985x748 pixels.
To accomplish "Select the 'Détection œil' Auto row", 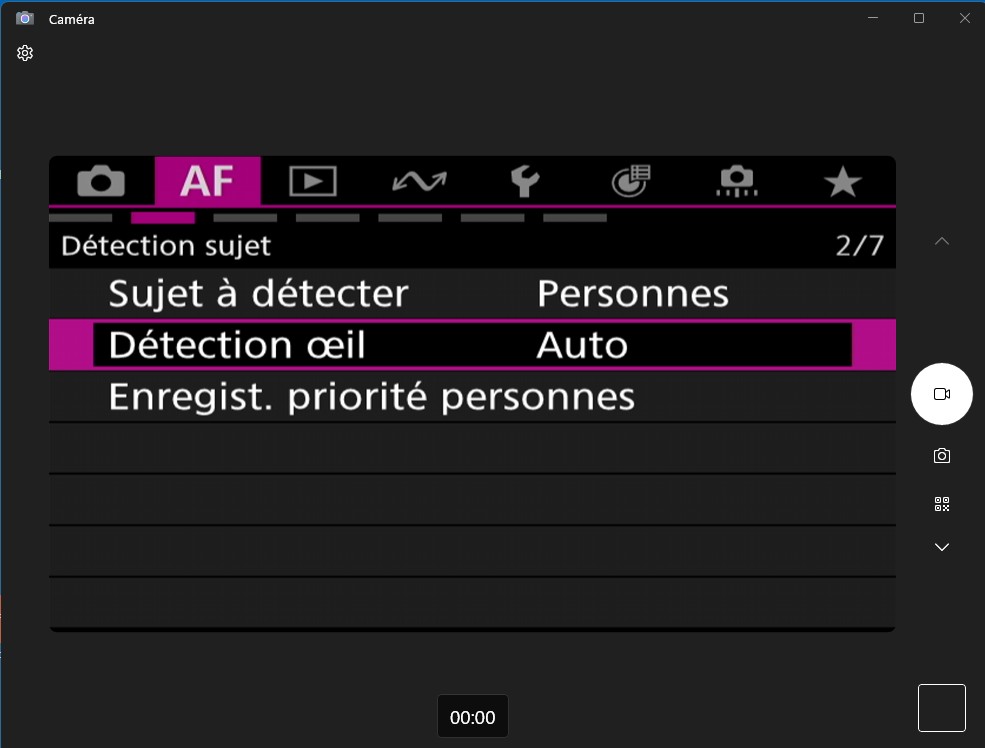I will tap(471, 345).
